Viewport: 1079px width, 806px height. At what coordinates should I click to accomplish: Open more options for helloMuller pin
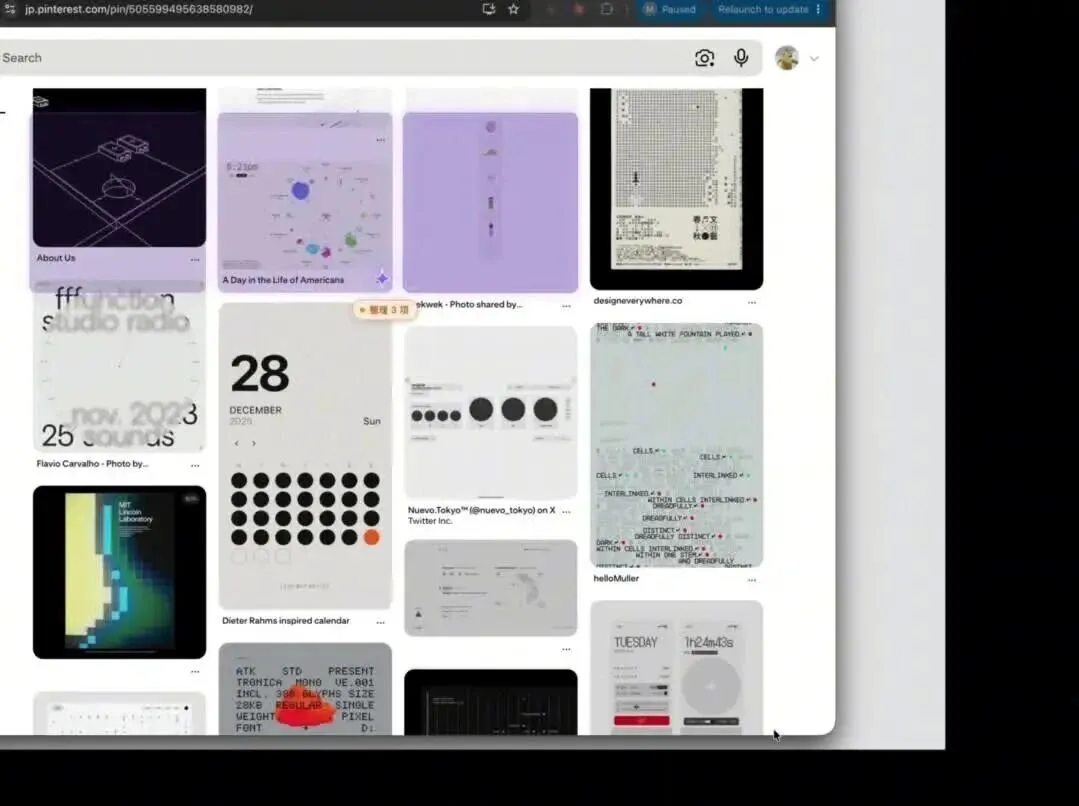click(x=751, y=580)
